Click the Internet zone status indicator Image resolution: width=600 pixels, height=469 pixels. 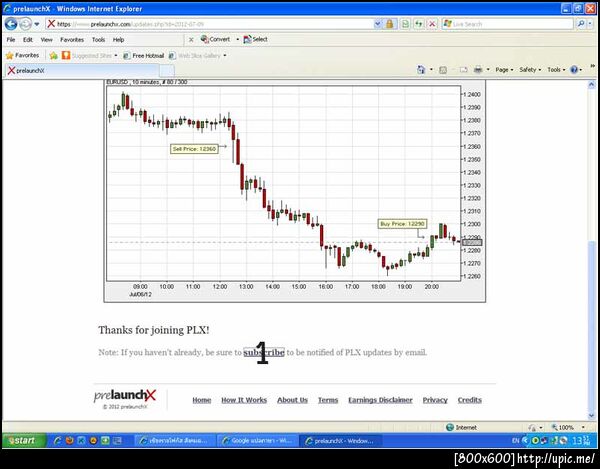click(x=461, y=427)
